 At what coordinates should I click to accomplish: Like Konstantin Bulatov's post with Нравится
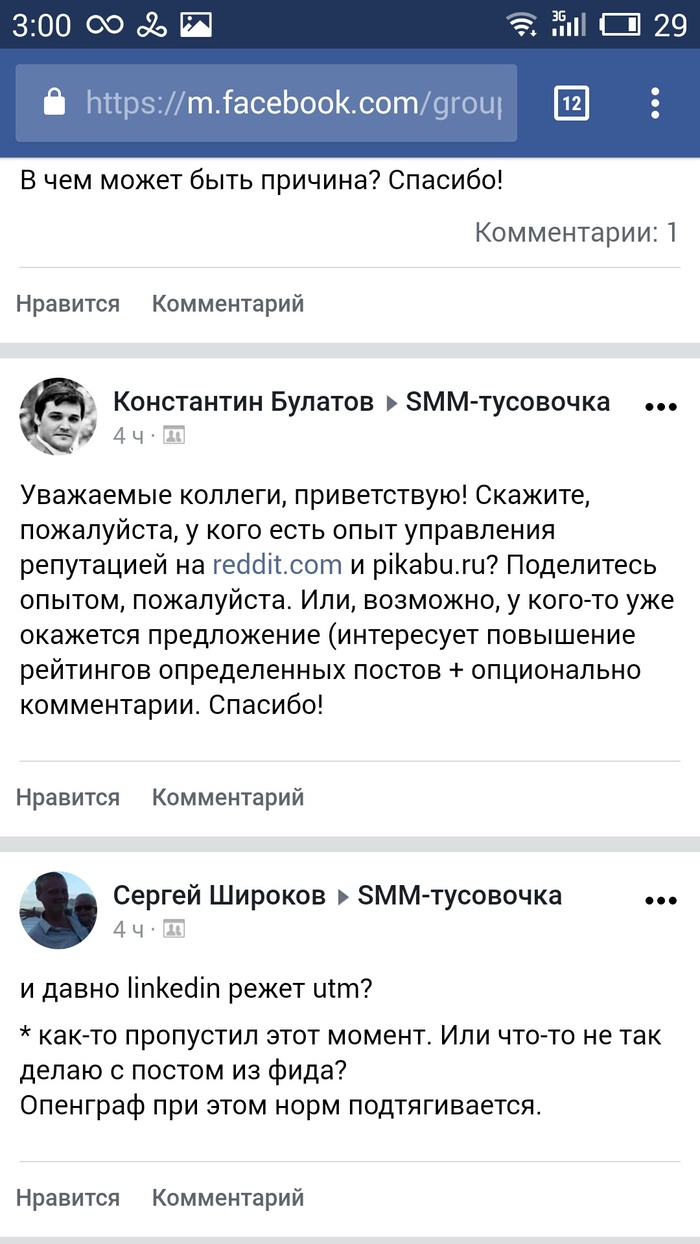pyautogui.click(x=66, y=797)
